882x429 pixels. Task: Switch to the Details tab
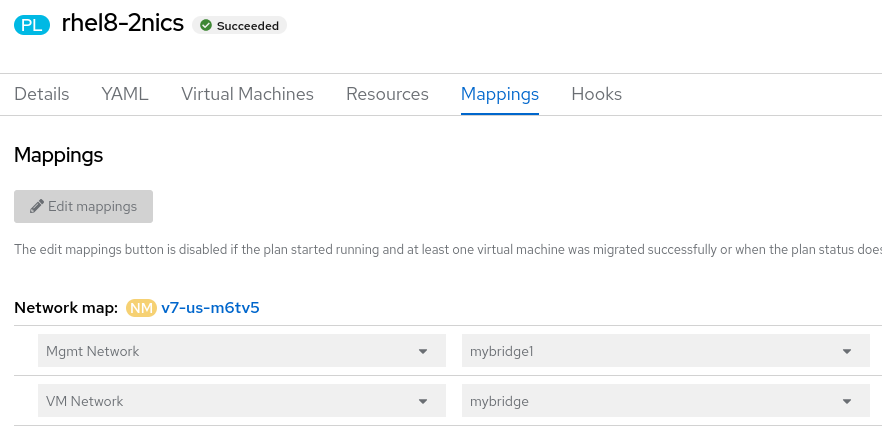[42, 94]
